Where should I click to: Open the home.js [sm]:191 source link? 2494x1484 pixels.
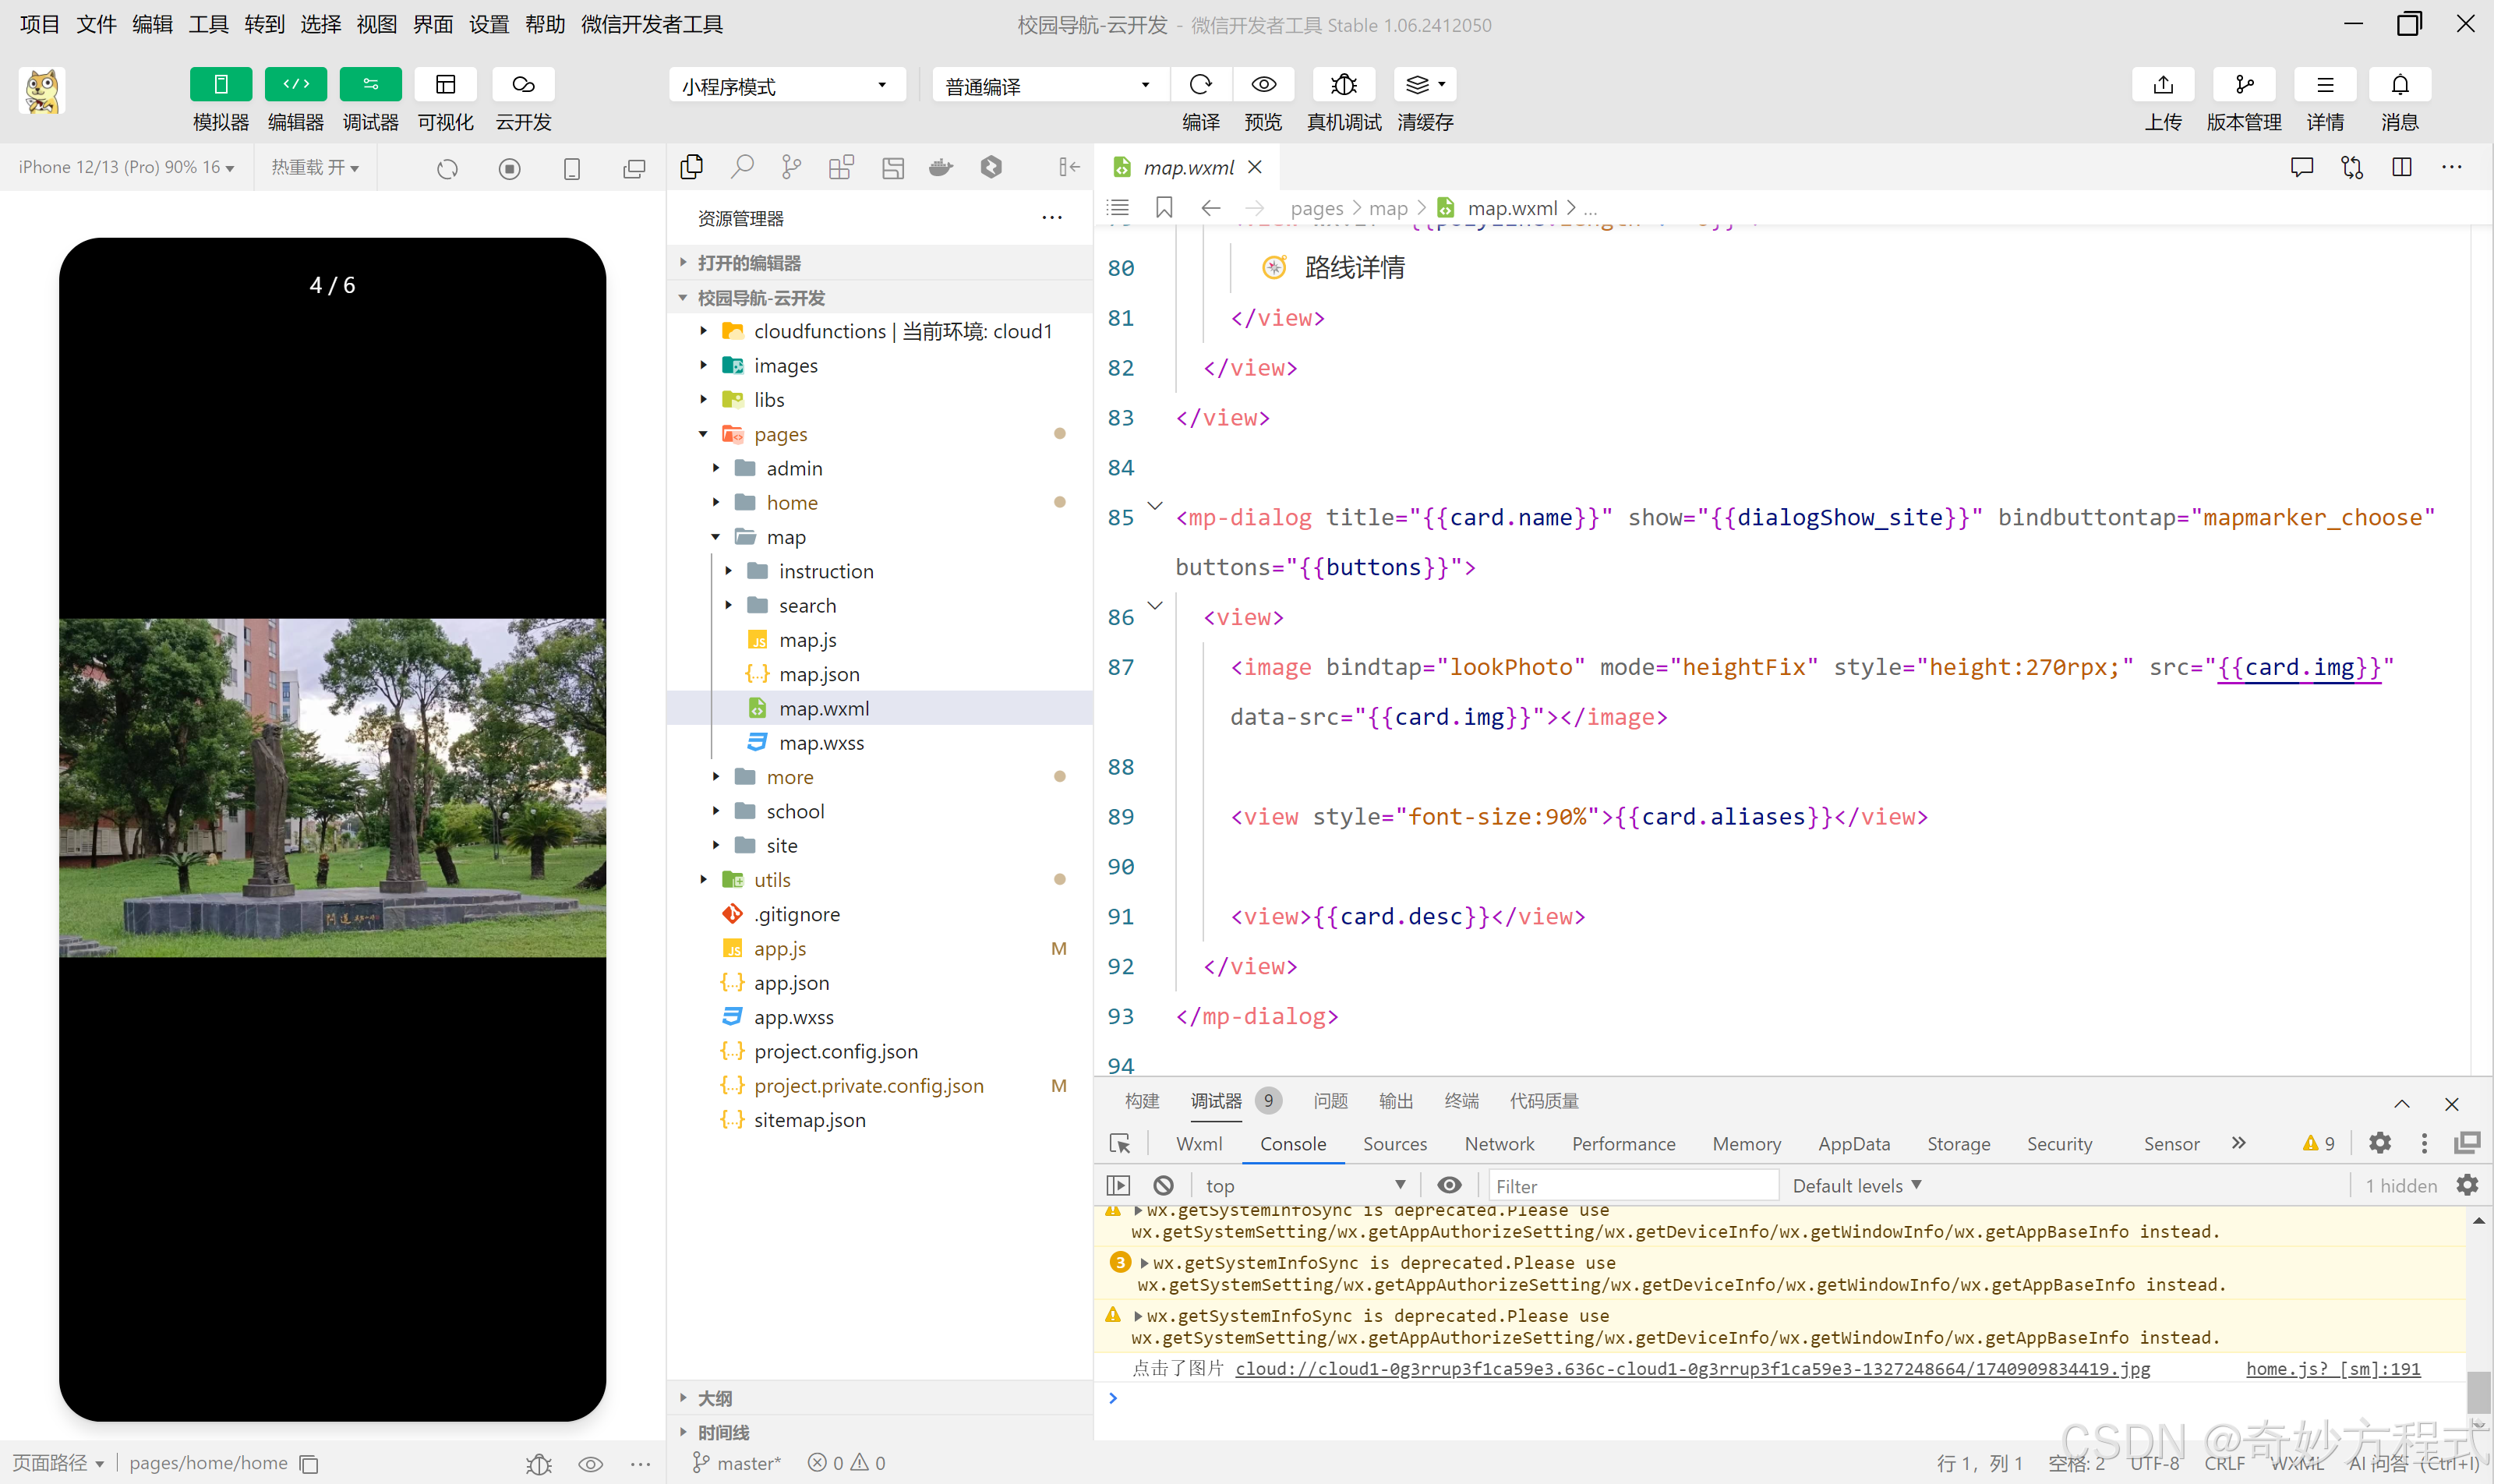pyautogui.click(x=2332, y=1368)
